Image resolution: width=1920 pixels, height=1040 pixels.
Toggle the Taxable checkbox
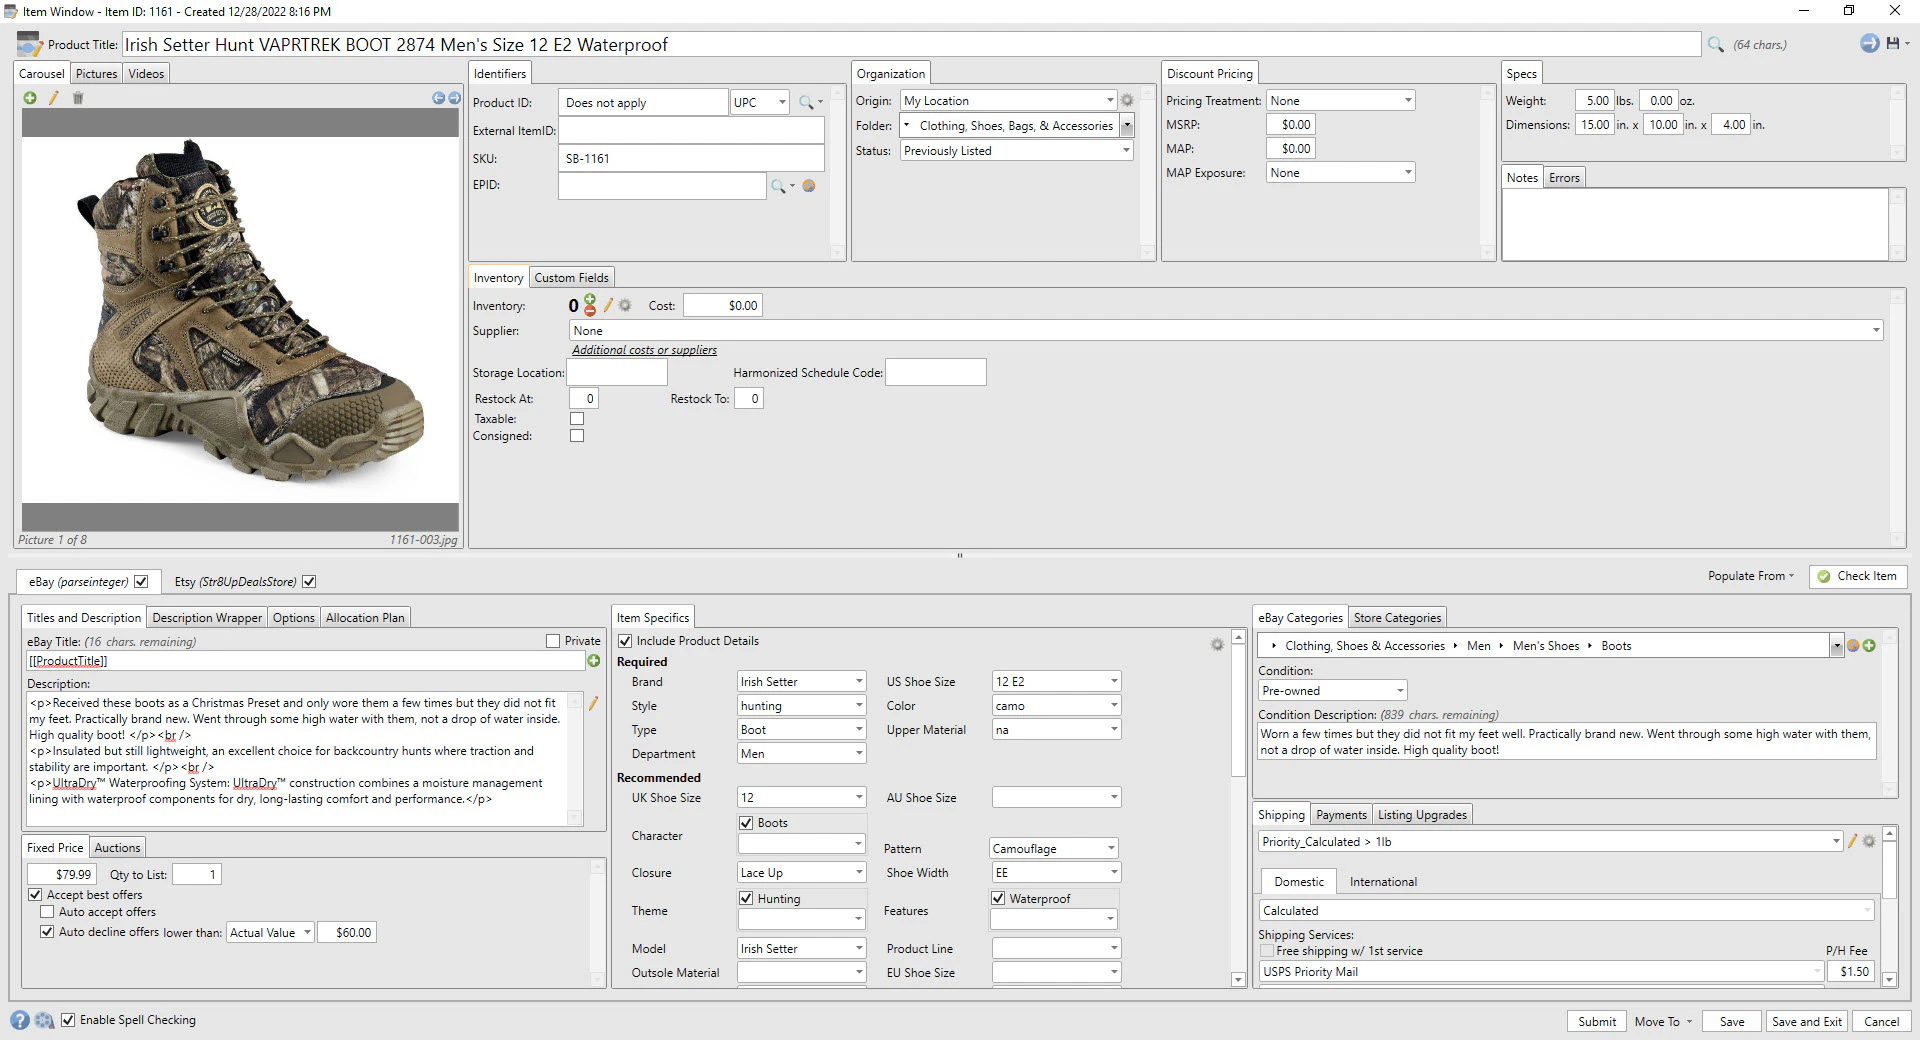tap(577, 418)
